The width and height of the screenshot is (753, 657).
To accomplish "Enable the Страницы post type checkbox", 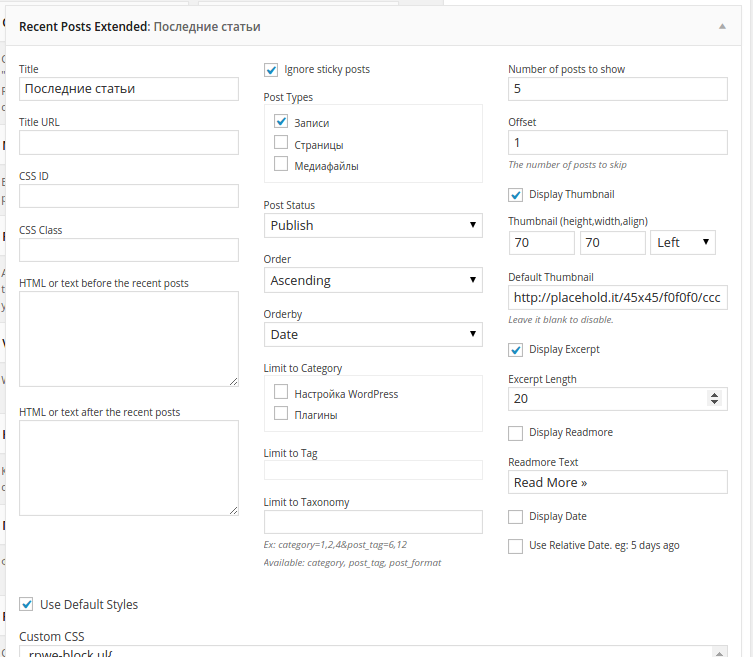I will (281, 143).
